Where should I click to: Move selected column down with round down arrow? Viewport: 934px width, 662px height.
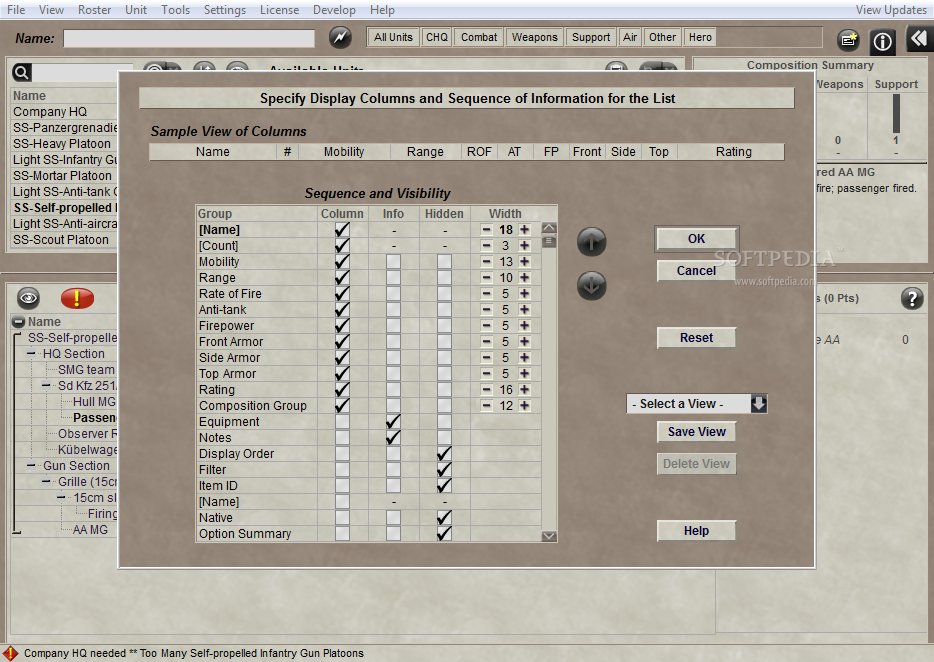(591, 285)
